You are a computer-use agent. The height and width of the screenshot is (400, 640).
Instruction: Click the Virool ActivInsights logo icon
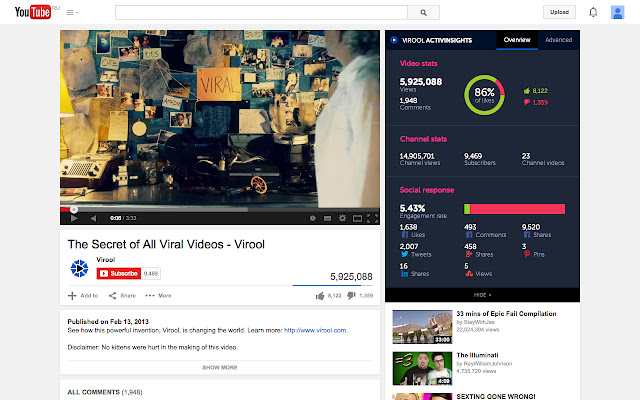point(394,40)
